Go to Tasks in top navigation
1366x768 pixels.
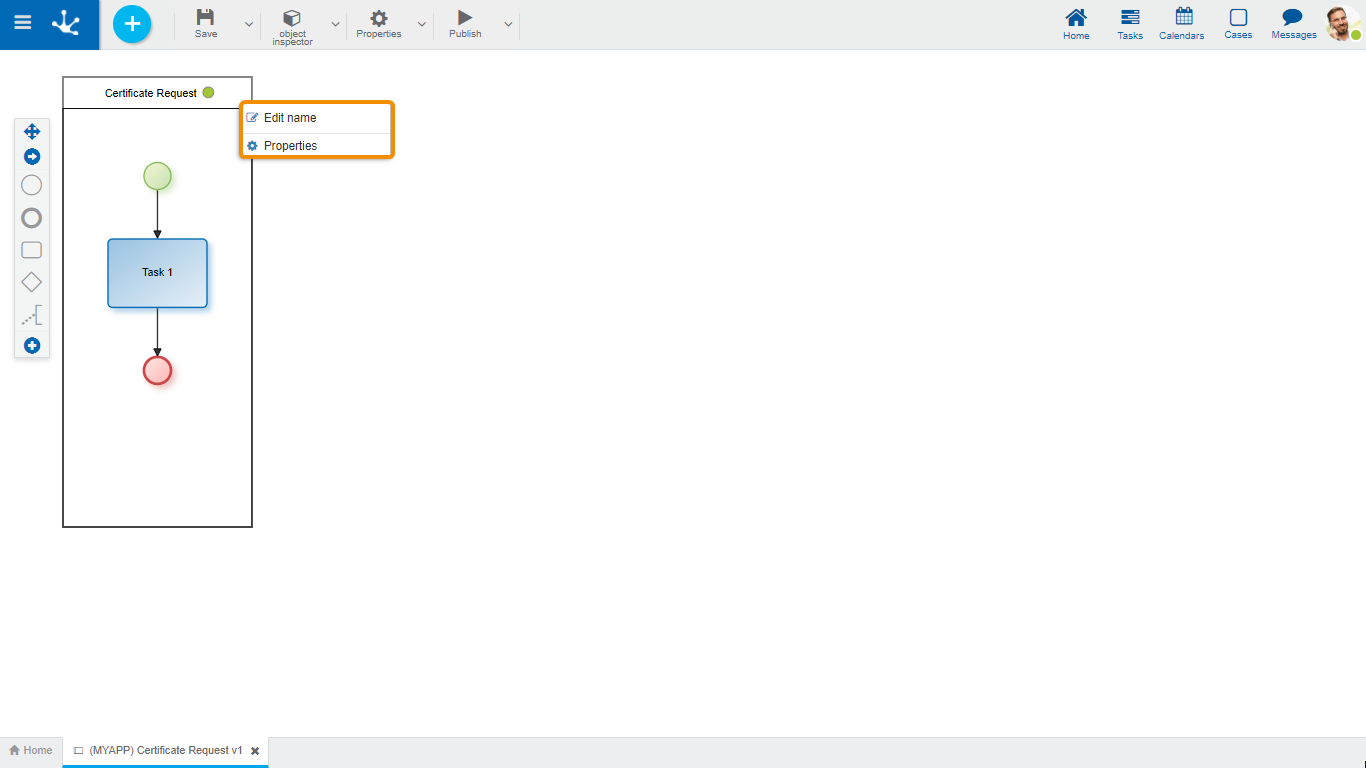point(1130,24)
